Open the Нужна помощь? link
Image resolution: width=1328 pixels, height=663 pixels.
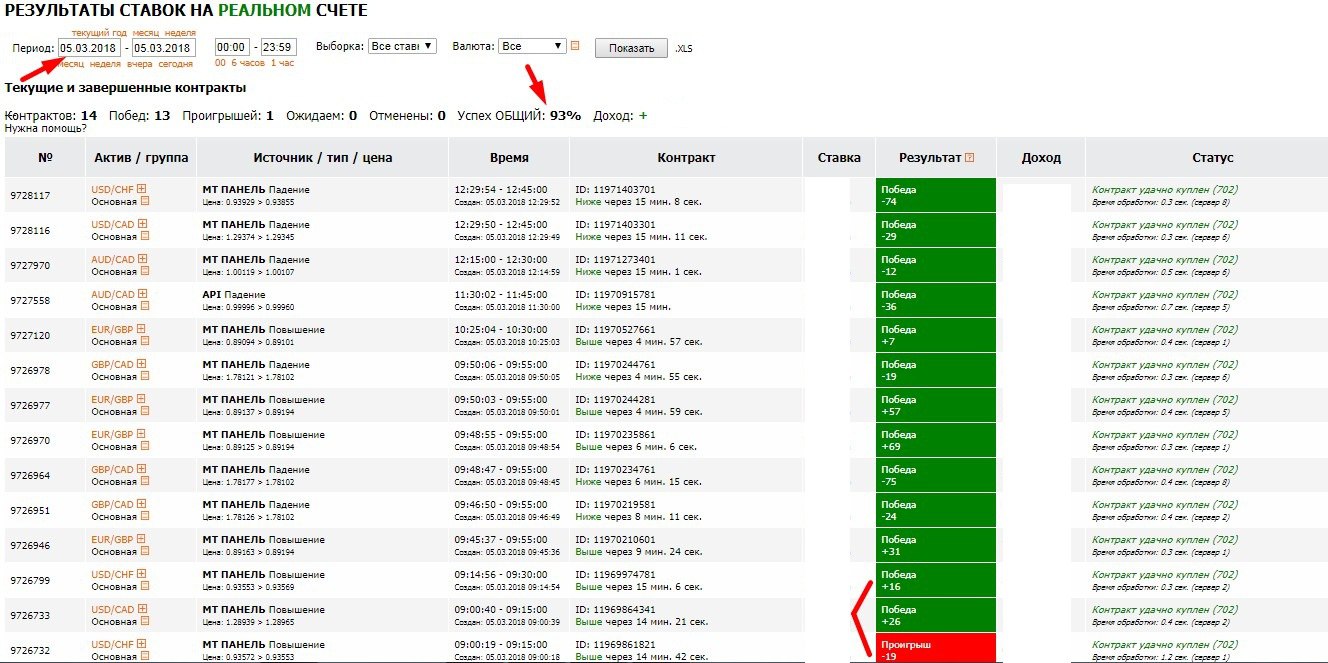(46, 128)
